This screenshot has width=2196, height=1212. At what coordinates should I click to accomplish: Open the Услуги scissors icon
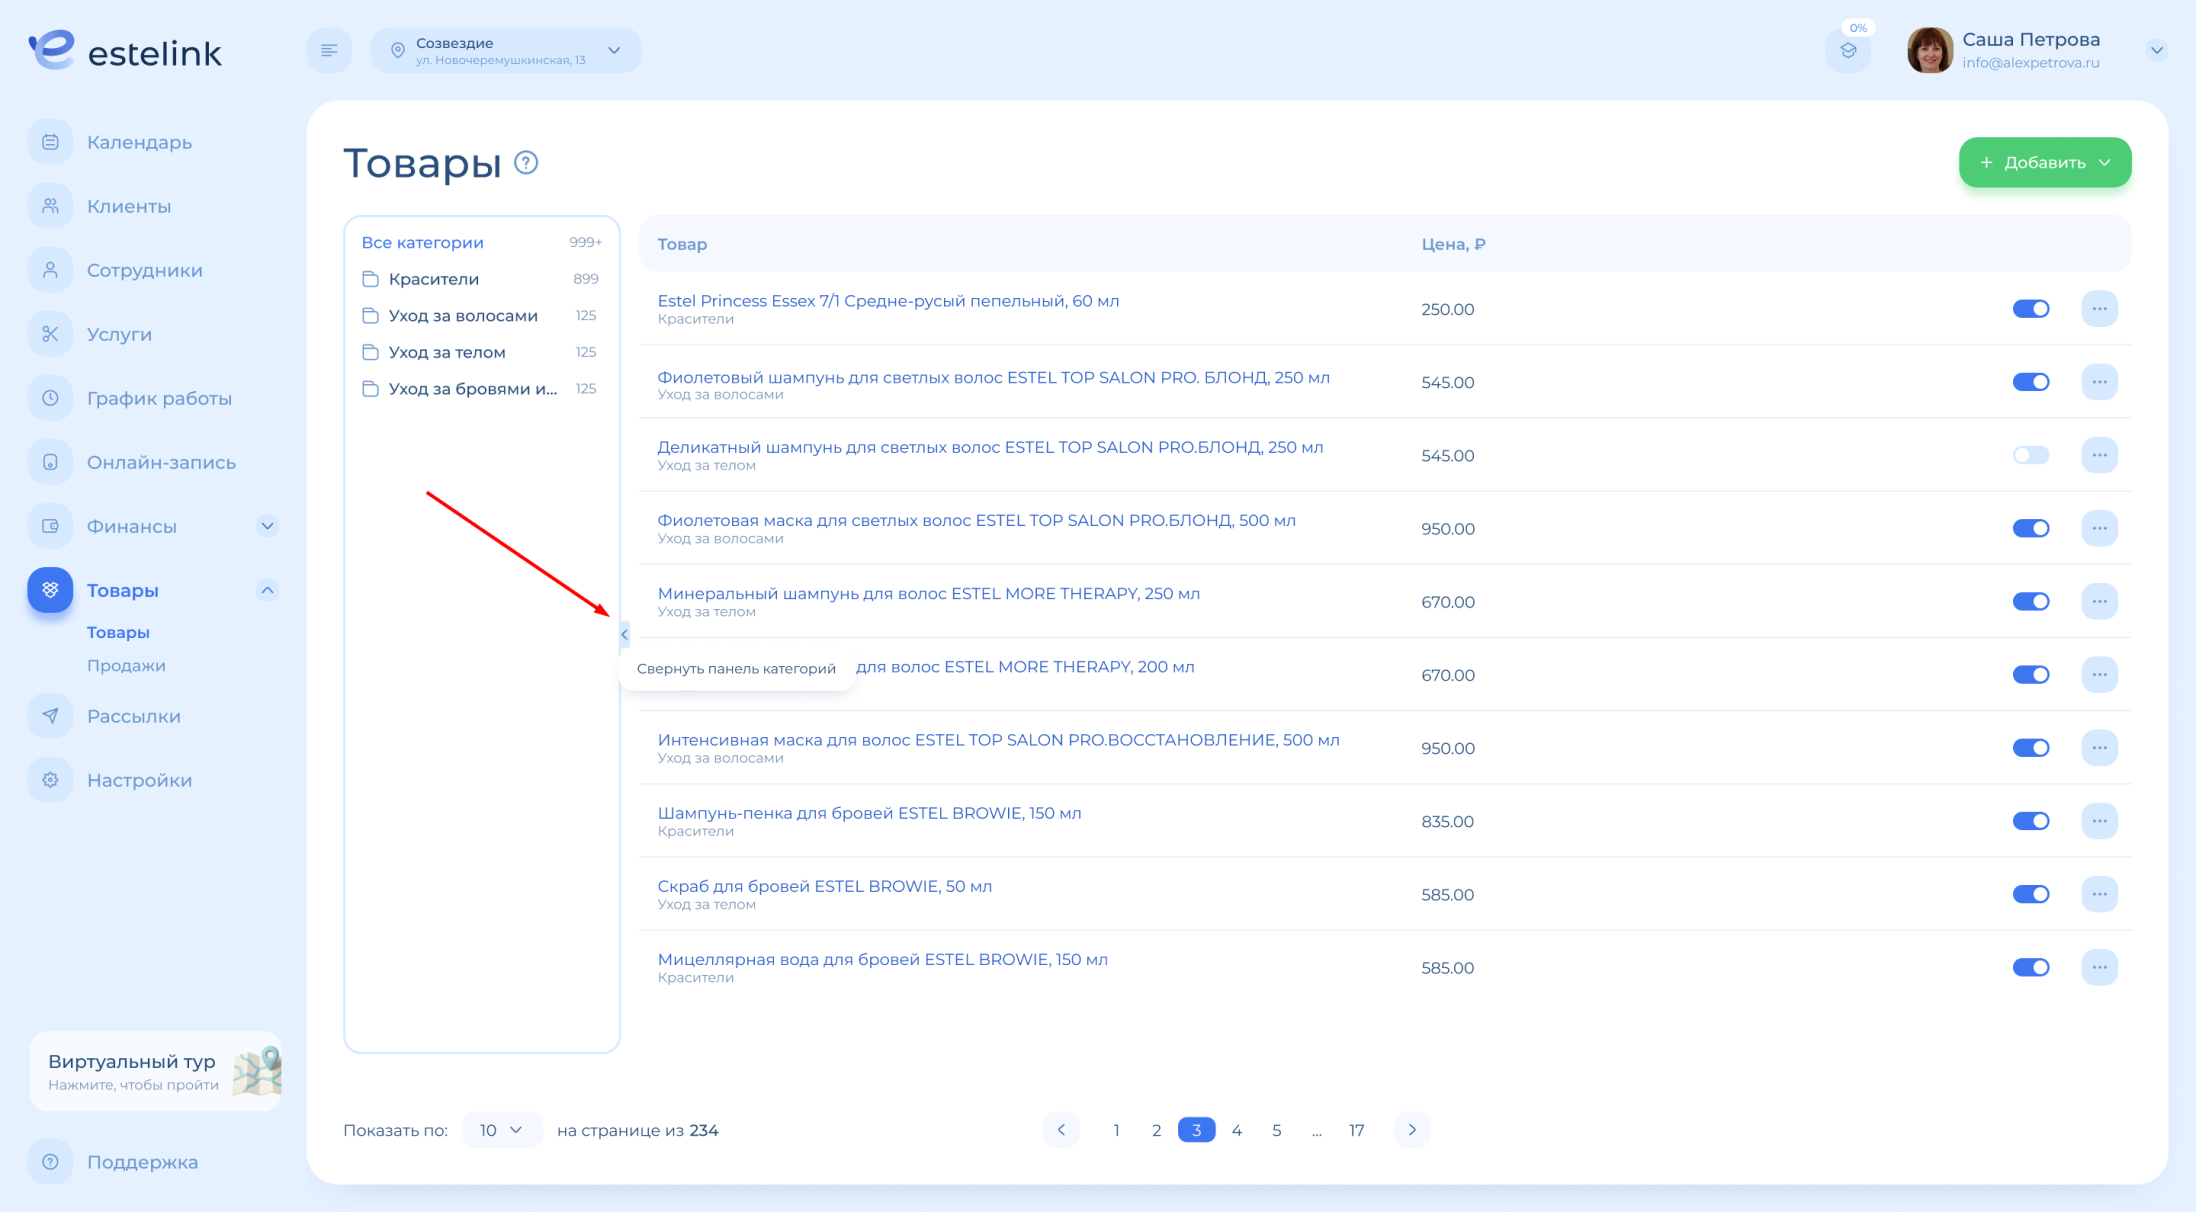coord(50,334)
